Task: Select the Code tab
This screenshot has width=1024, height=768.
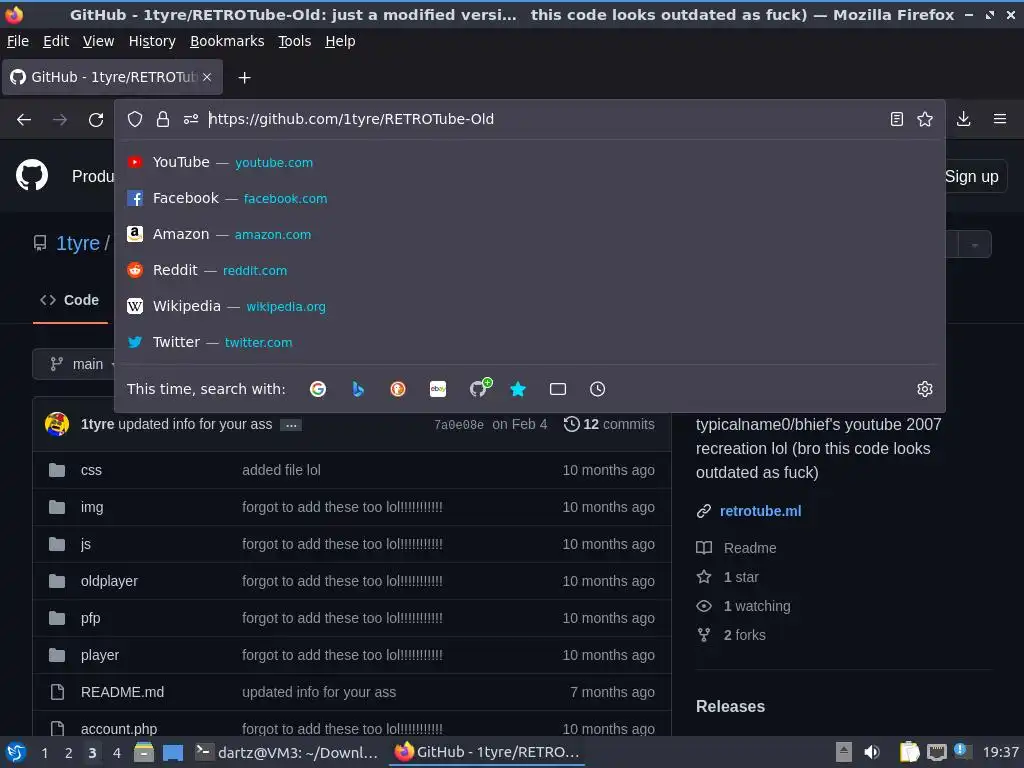Action: [70, 300]
